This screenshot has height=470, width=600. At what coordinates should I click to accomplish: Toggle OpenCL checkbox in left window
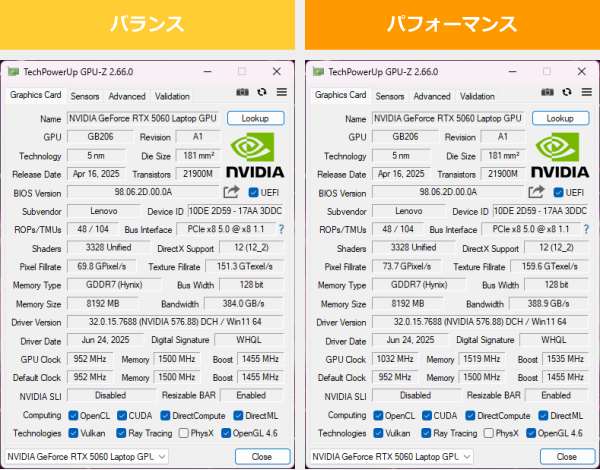(73, 416)
